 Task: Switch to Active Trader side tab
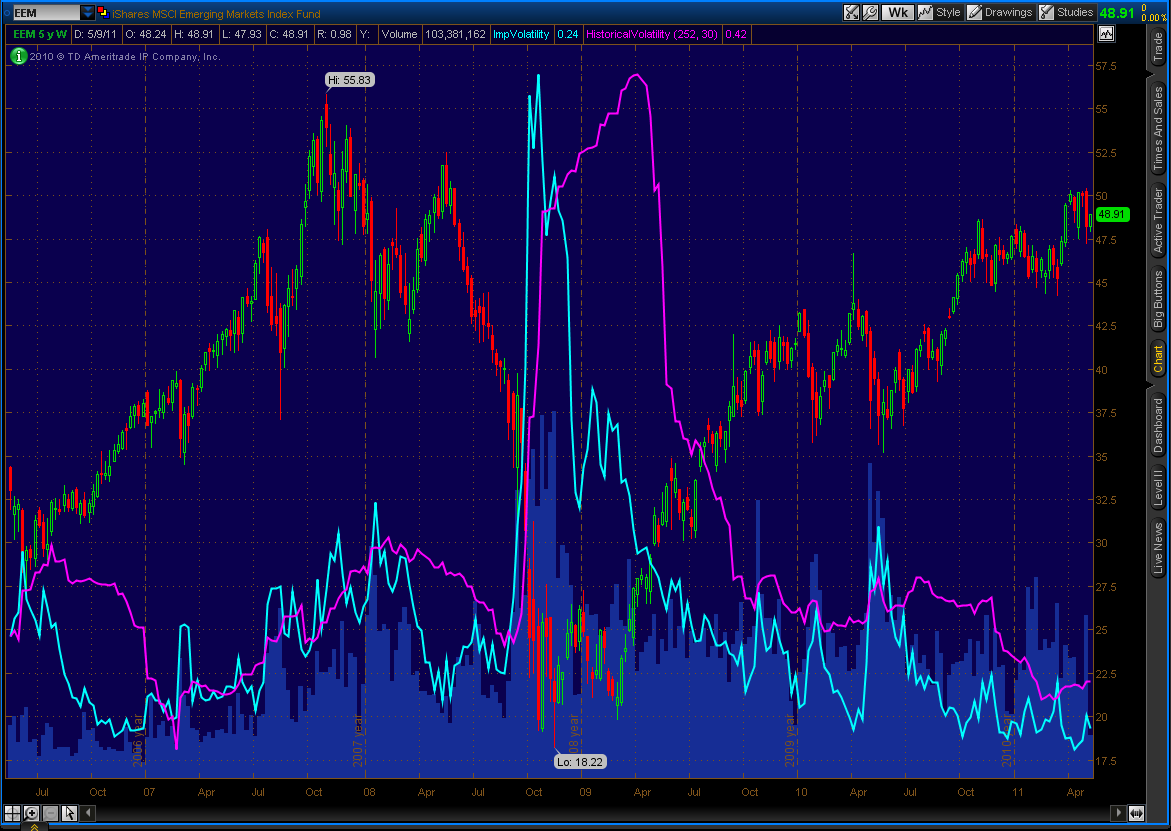click(x=1158, y=220)
